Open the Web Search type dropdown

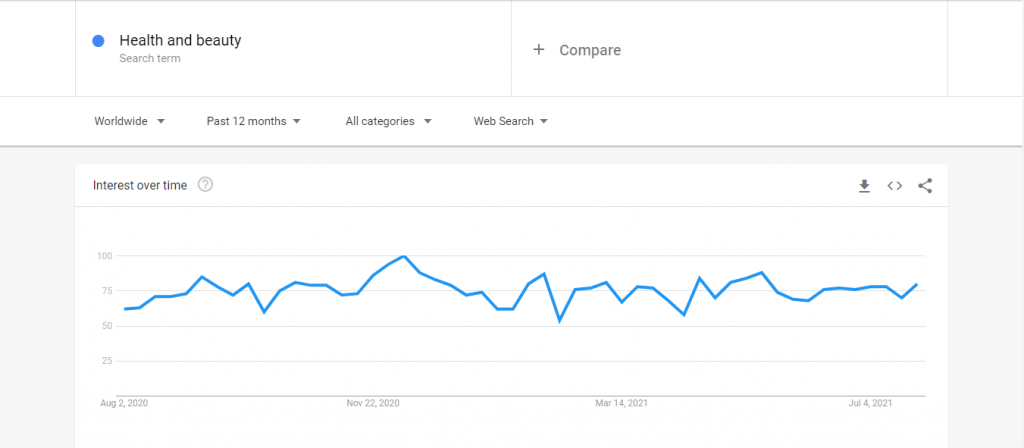pyautogui.click(x=511, y=121)
